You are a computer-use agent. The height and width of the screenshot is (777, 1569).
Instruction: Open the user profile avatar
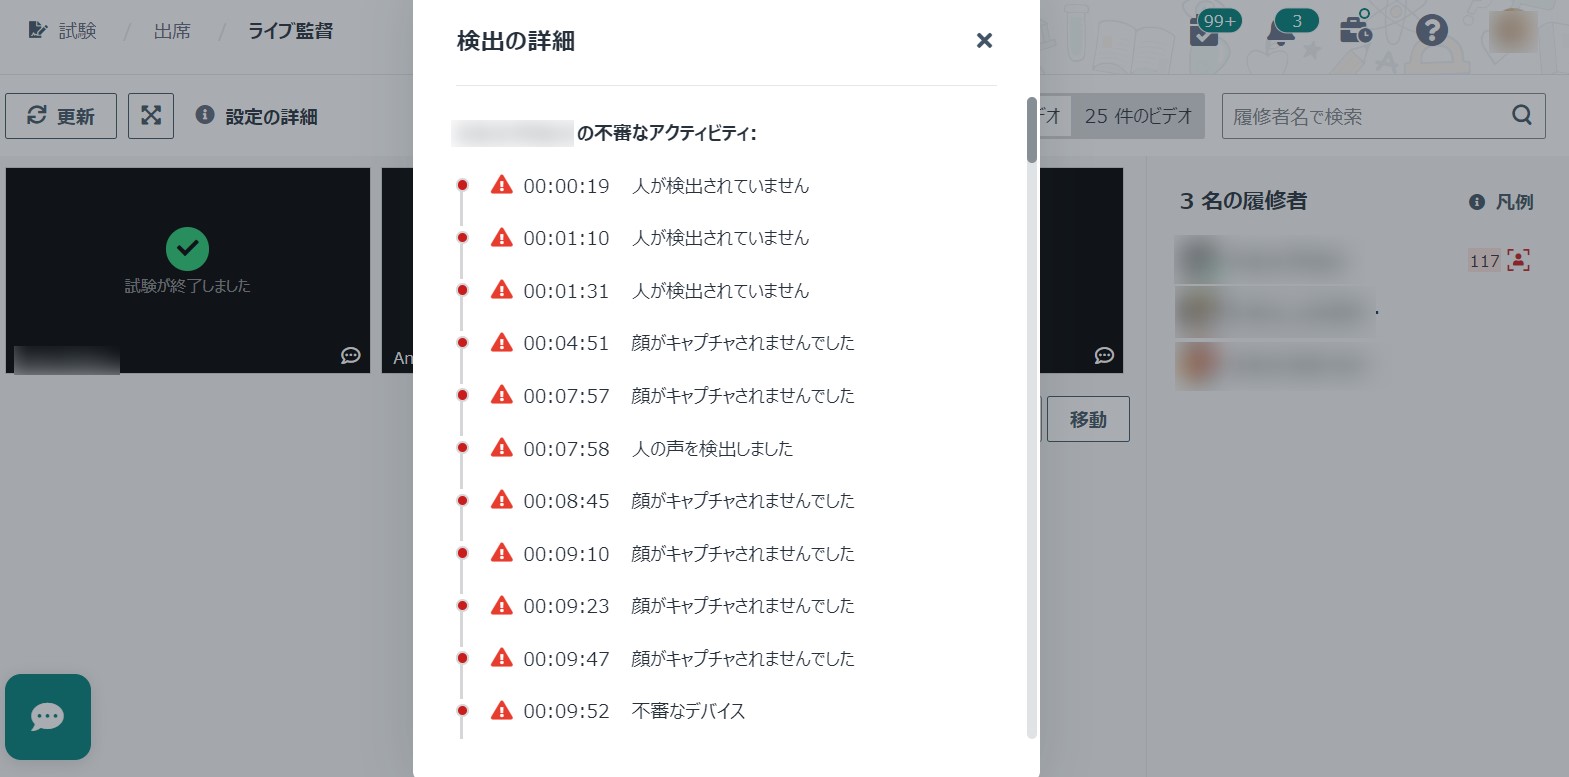click(x=1513, y=30)
